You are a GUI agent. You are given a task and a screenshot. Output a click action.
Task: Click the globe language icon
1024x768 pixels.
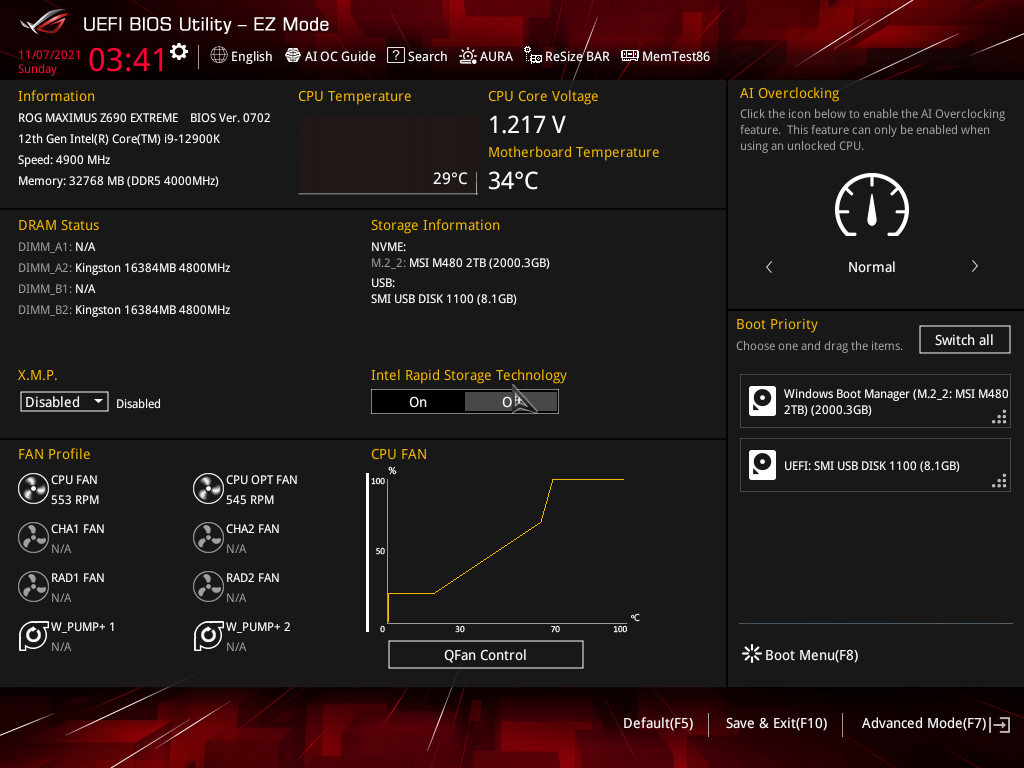pyautogui.click(x=219, y=56)
